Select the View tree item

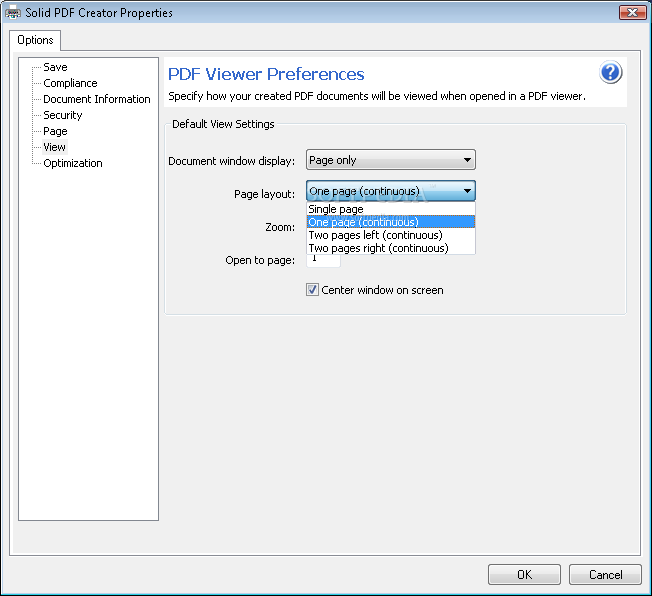pyautogui.click(x=54, y=147)
